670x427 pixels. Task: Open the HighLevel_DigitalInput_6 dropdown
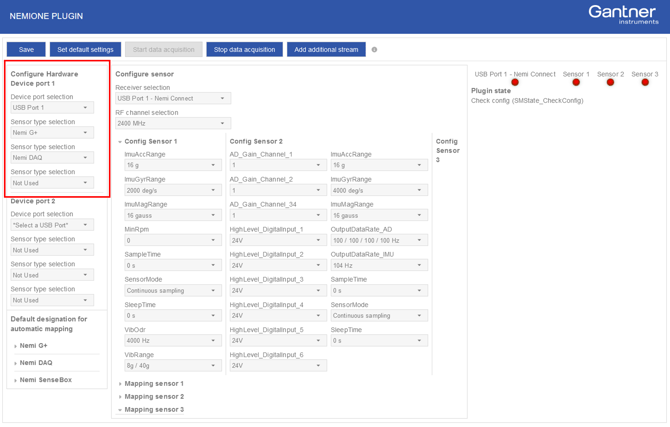tap(278, 366)
